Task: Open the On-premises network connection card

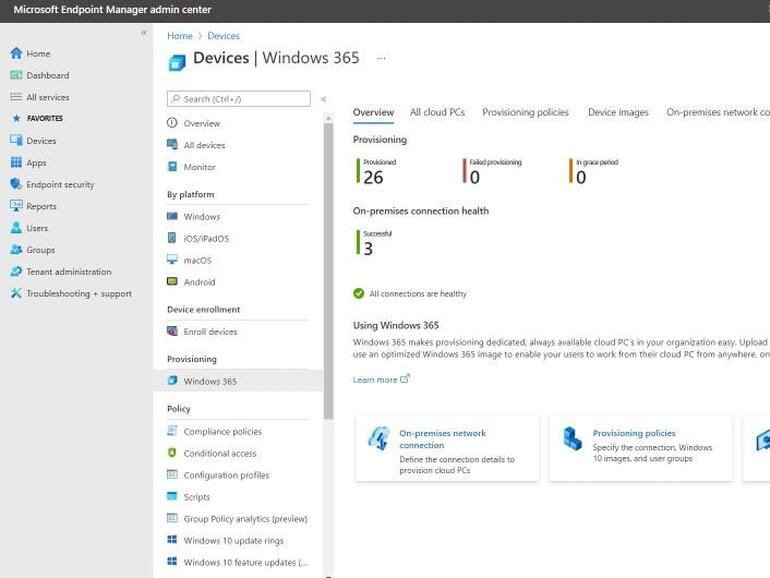Action: pyautogui.click(x=447, y=448)
